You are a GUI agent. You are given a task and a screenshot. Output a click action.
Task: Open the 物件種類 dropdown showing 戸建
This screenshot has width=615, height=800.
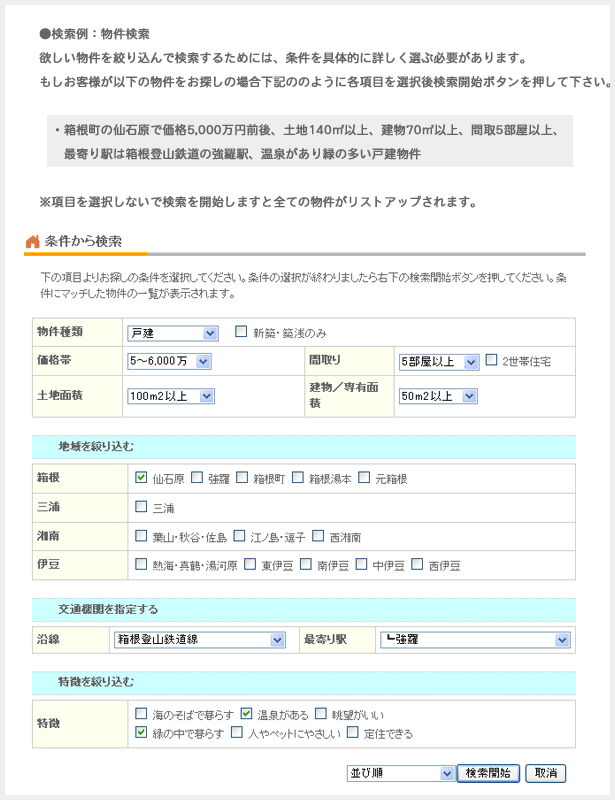[172, 333]
